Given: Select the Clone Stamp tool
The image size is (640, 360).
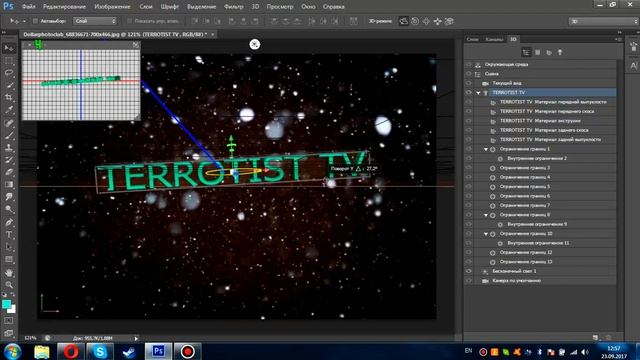Looking at the screenshot, I should coord(9,148).
